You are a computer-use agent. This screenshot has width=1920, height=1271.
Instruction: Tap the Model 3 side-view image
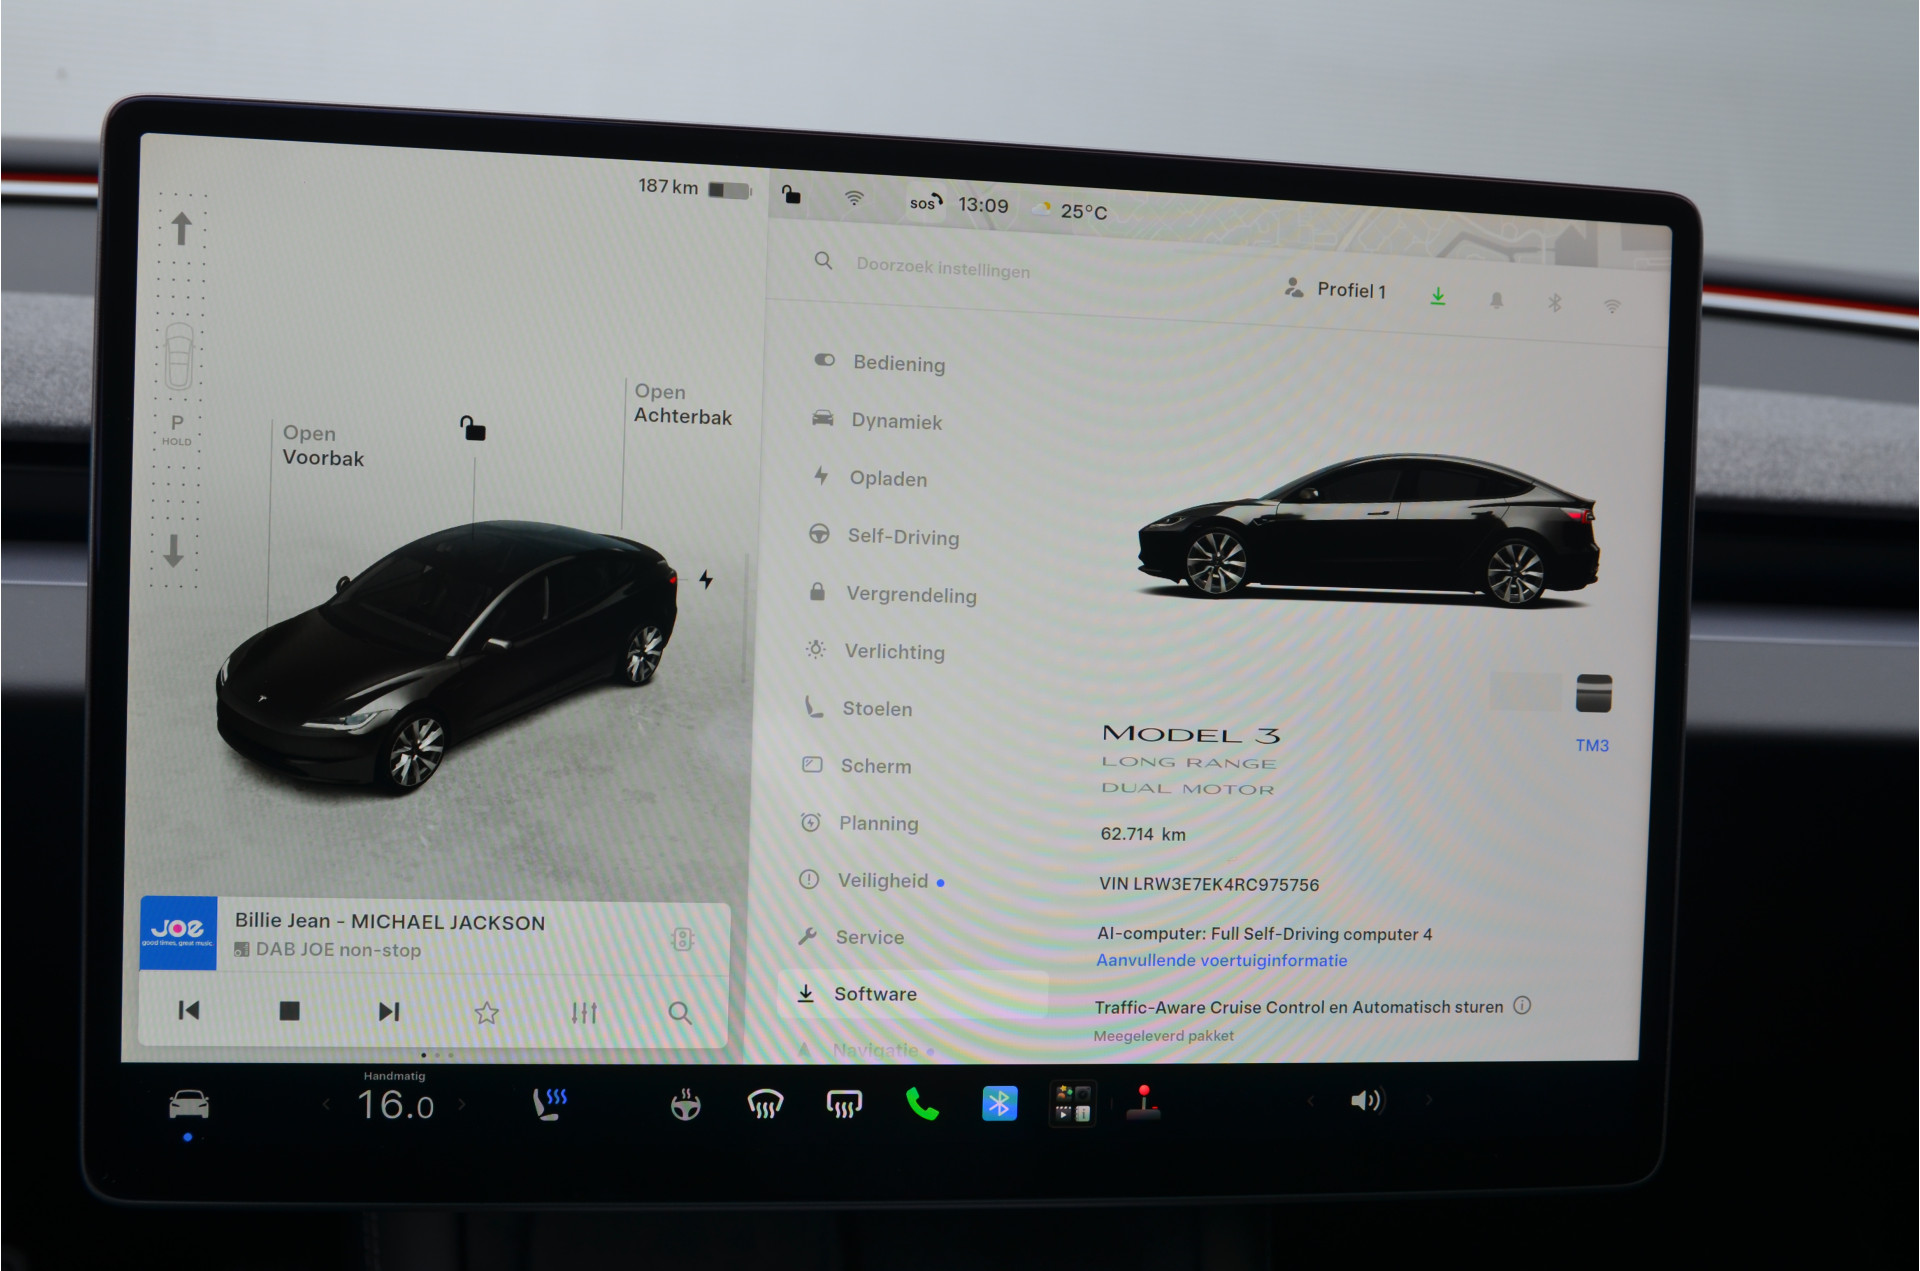pyautogui.click(x=1369, y=530)
